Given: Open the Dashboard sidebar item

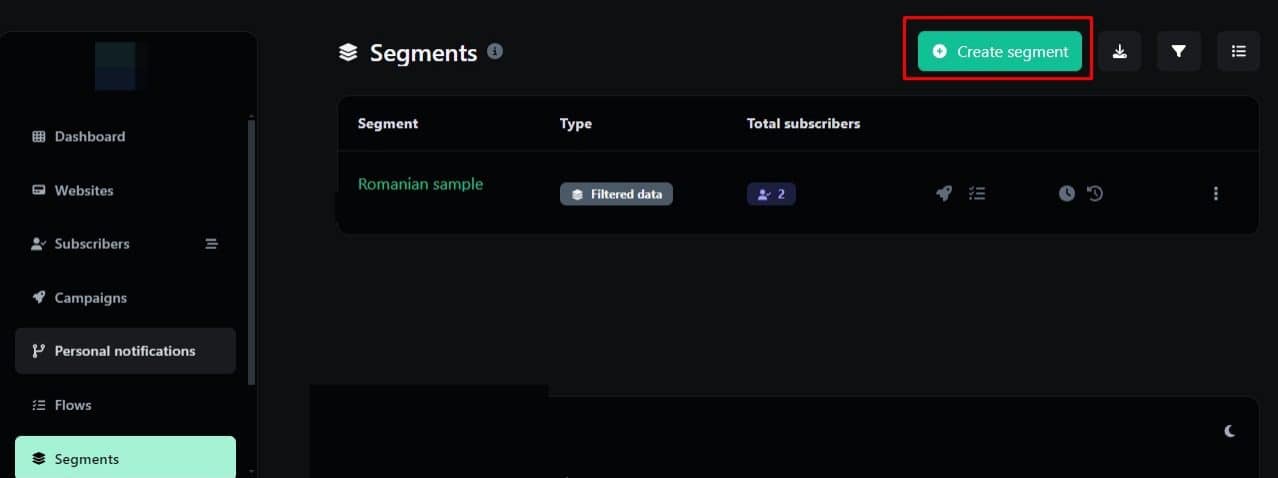Looking at the screenshot, I should coord(90,137).
